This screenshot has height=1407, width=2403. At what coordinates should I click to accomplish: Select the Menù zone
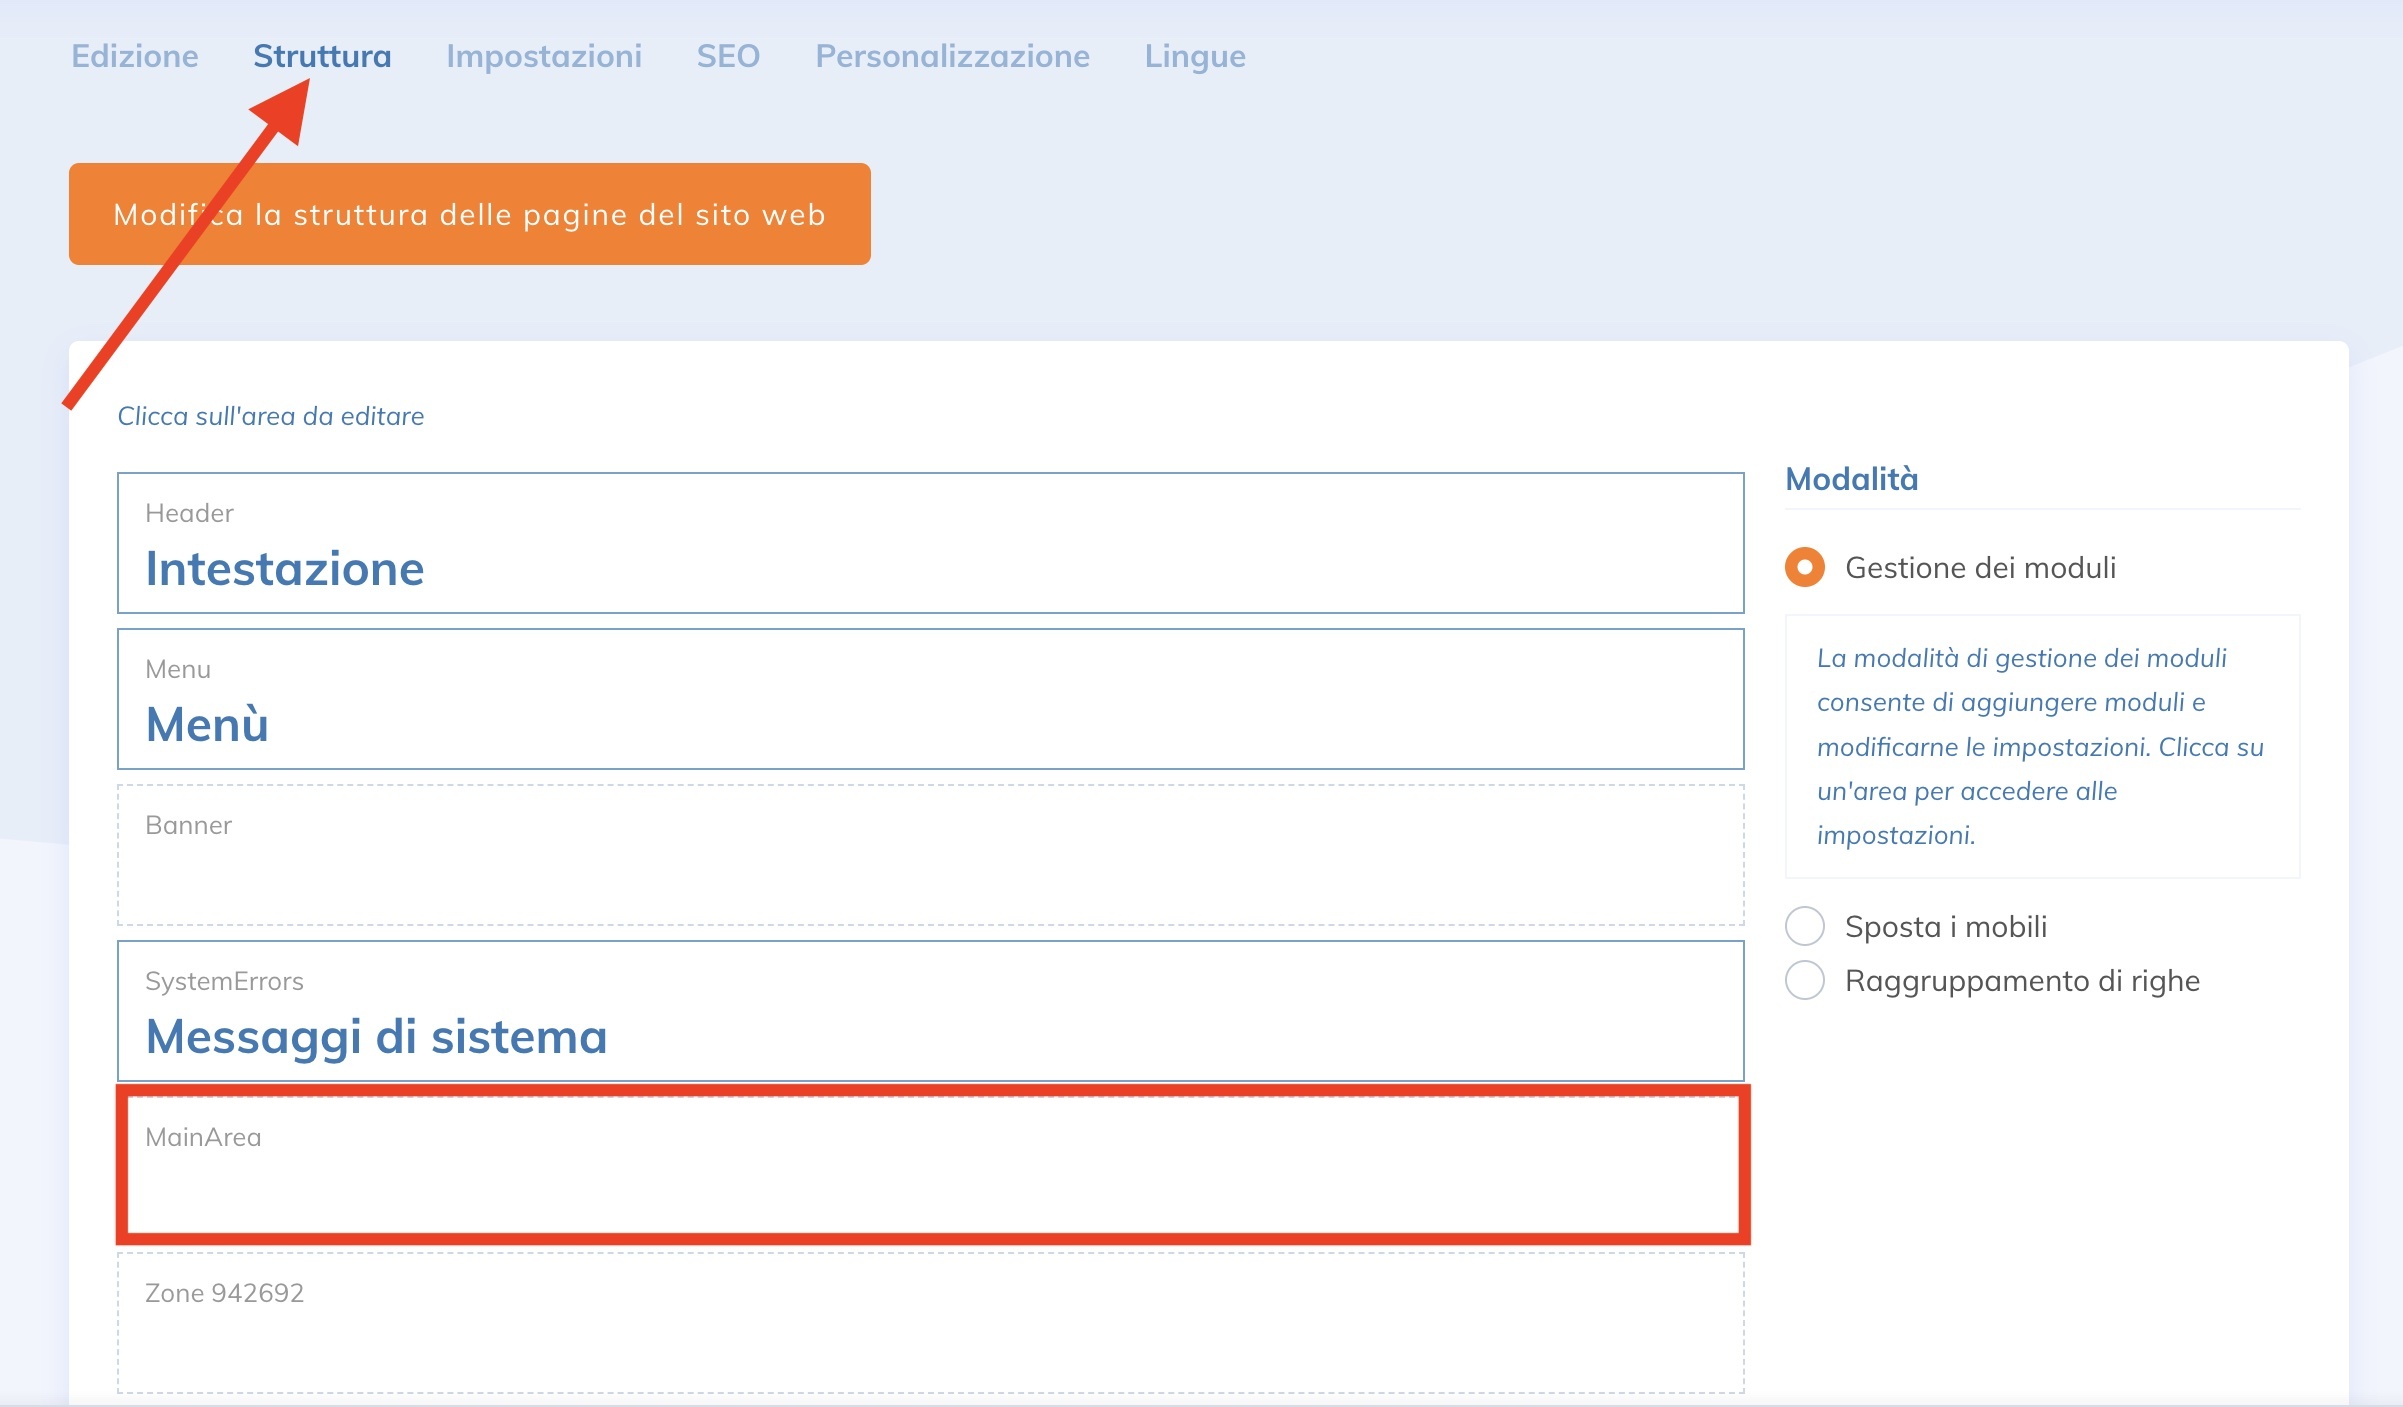point(930,699)
